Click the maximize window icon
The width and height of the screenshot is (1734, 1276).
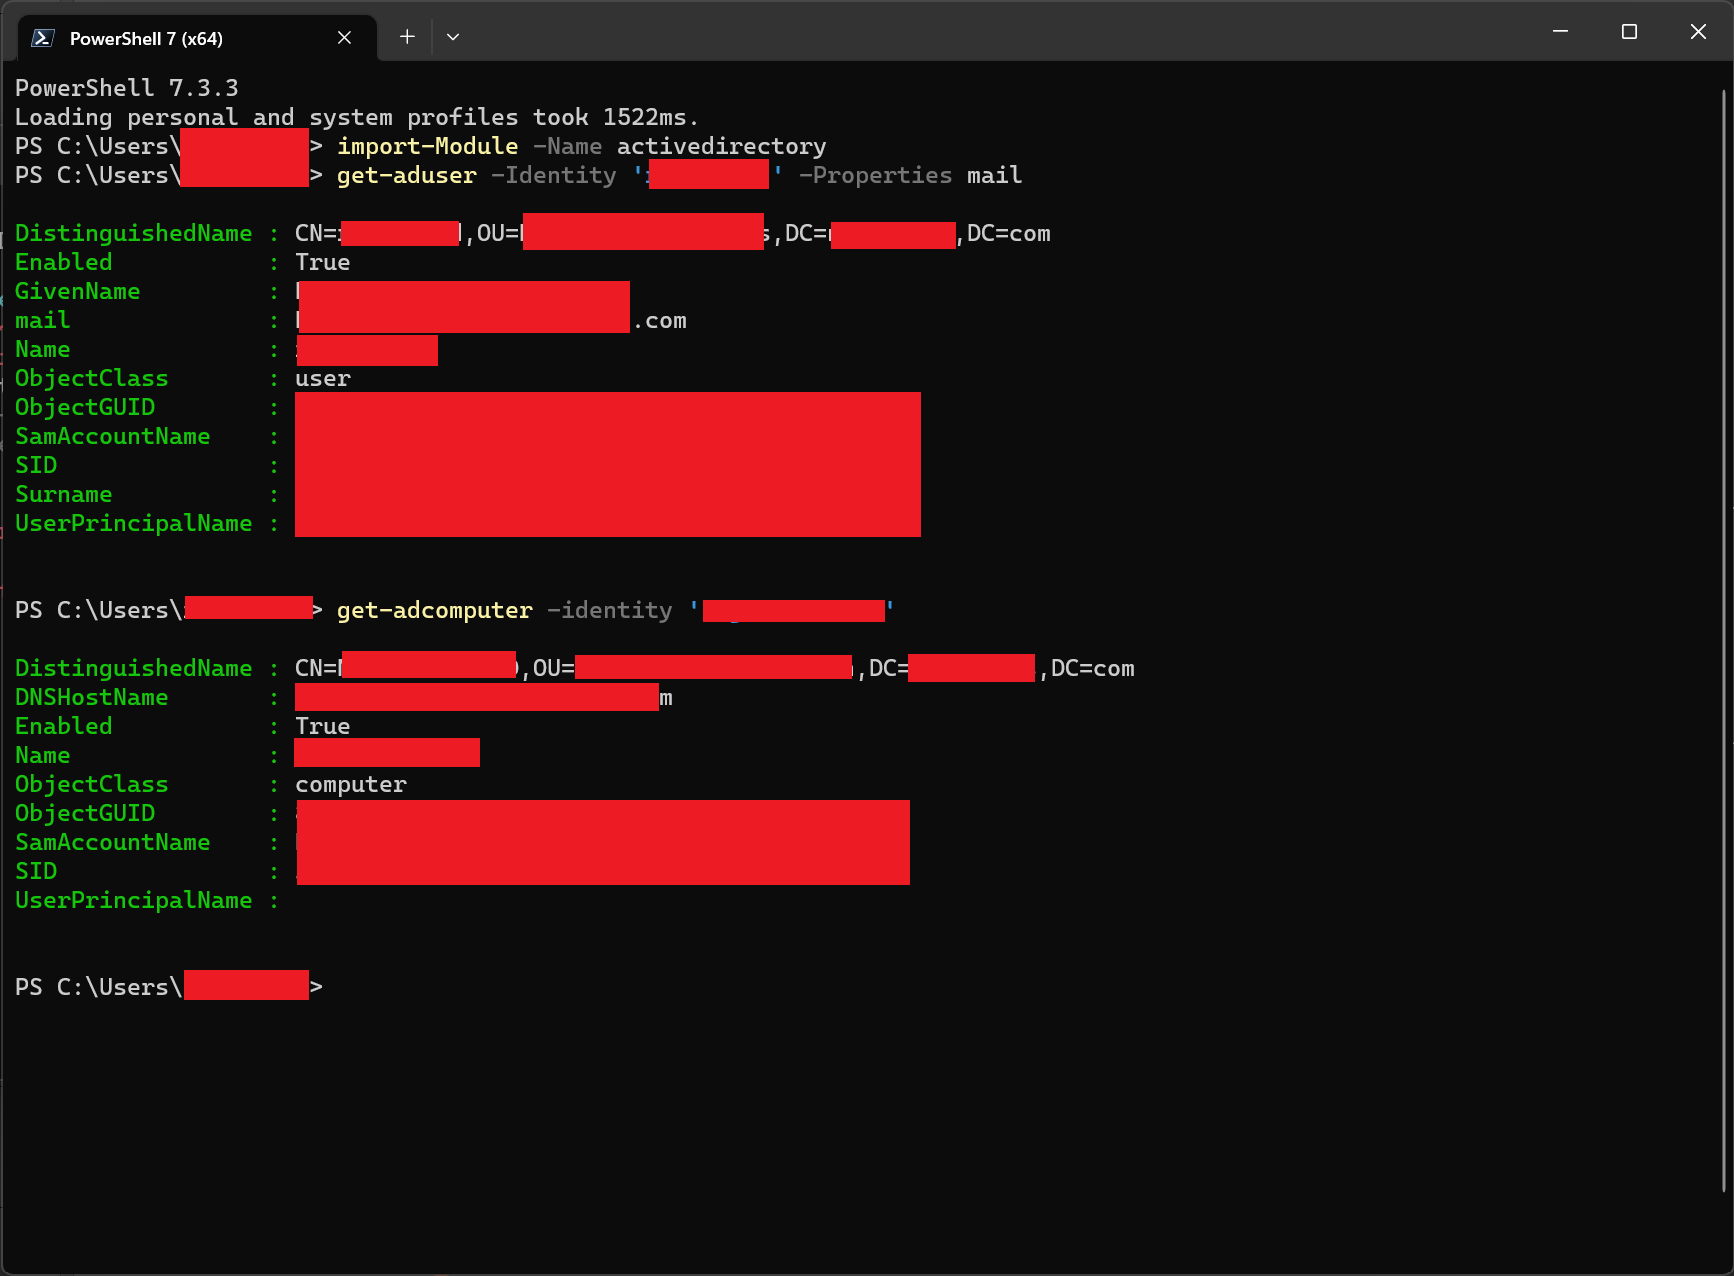1629,31
